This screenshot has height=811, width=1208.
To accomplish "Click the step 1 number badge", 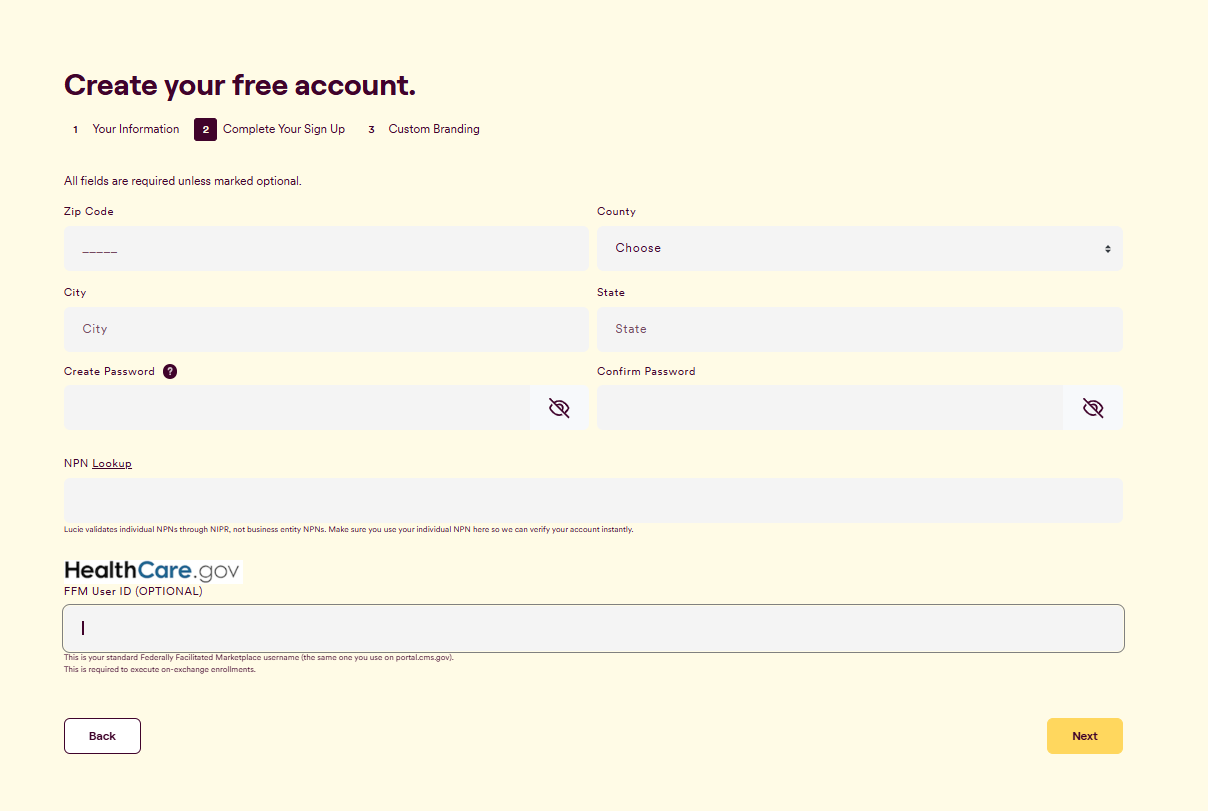I will click(75, 129).
